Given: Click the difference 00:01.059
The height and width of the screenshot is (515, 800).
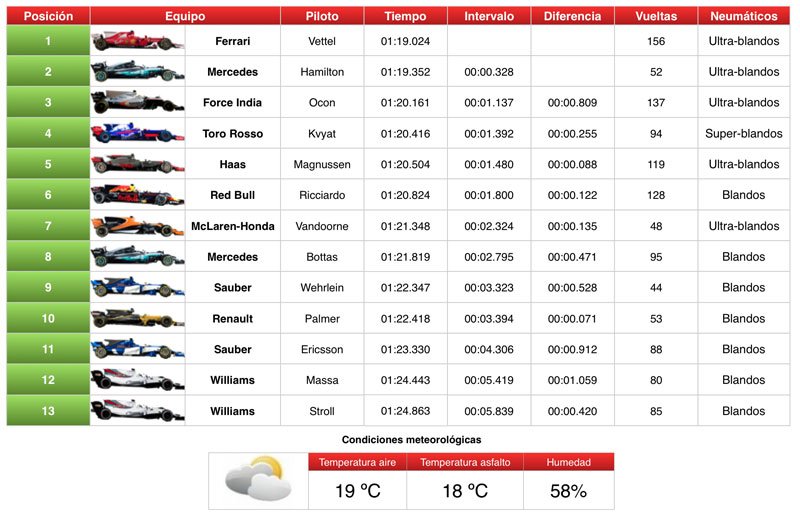Looking at the screenshot, I should [x=572, y=380].
